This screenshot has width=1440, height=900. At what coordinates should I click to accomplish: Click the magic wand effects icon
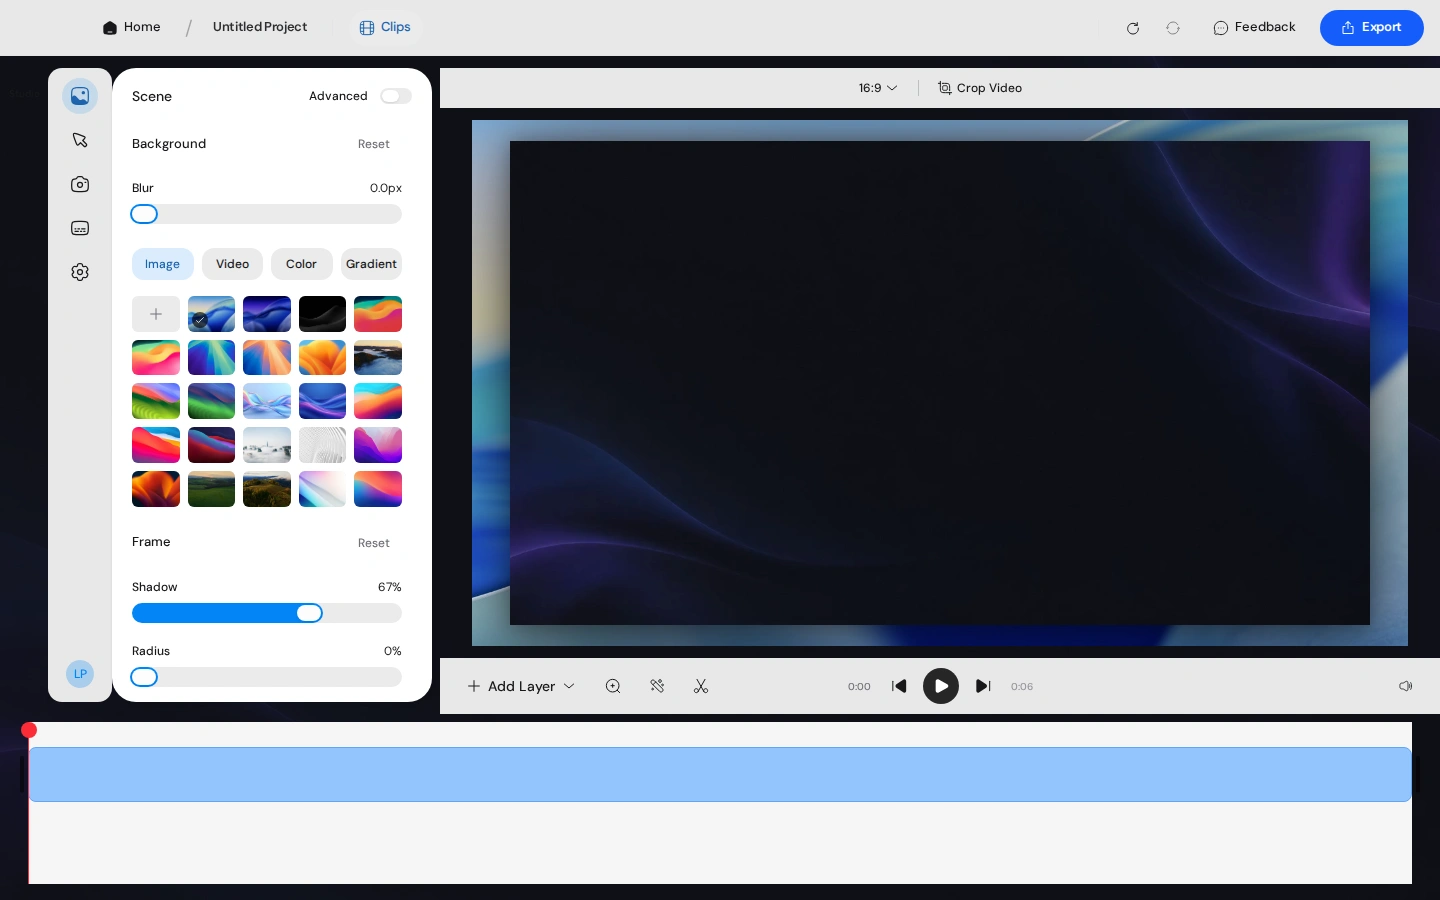[x=657, y=686]
